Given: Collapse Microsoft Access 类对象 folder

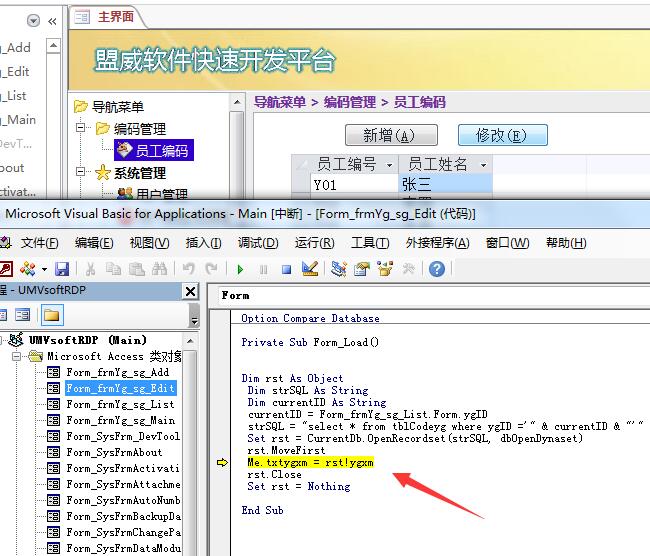Looking at the screenshot, I should (x=17, y=356).
